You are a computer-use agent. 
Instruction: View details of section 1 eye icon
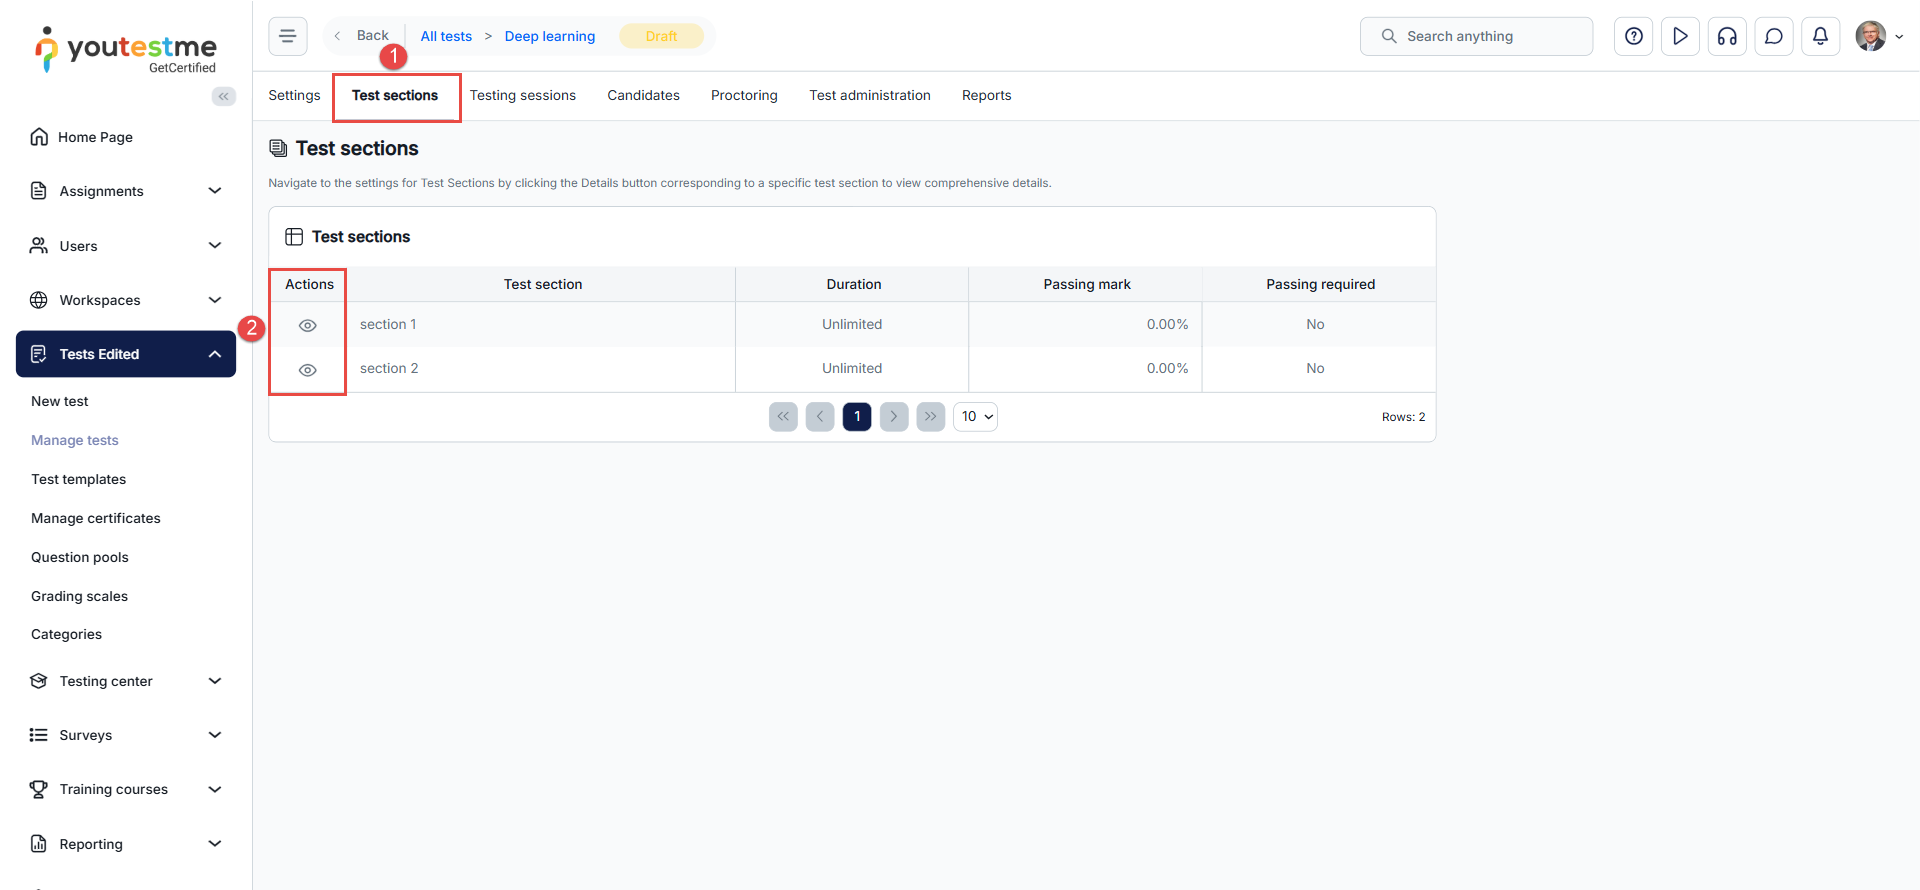point(308,325)
